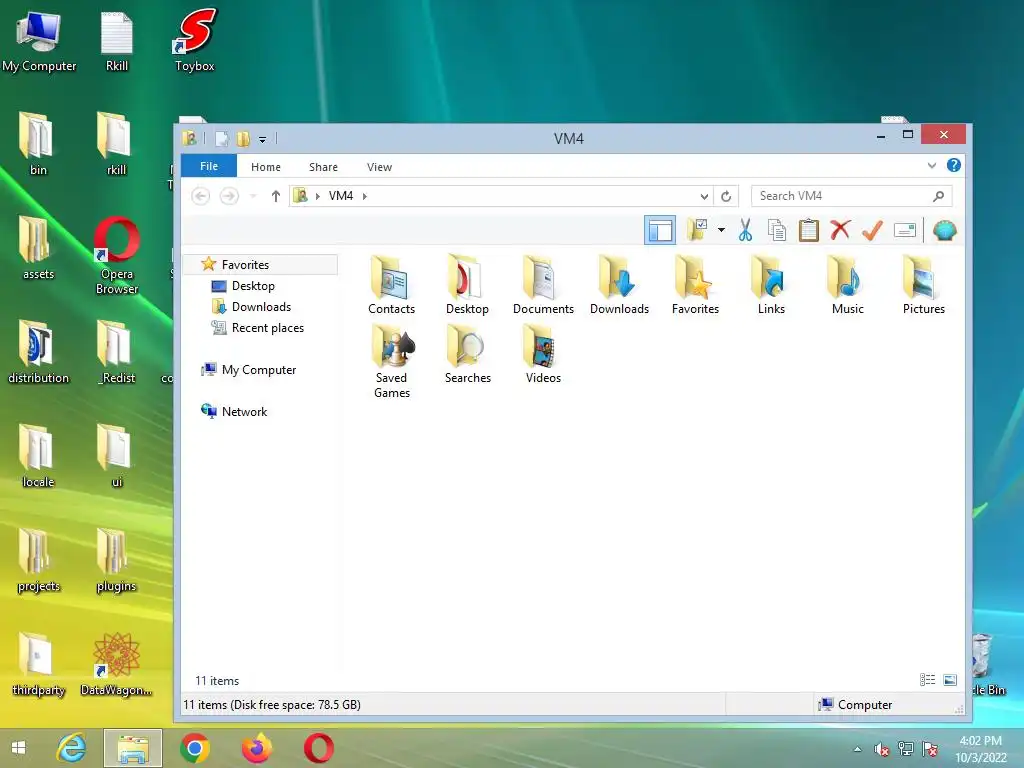Click the search magnifier icon

click(x=938, y=196)
